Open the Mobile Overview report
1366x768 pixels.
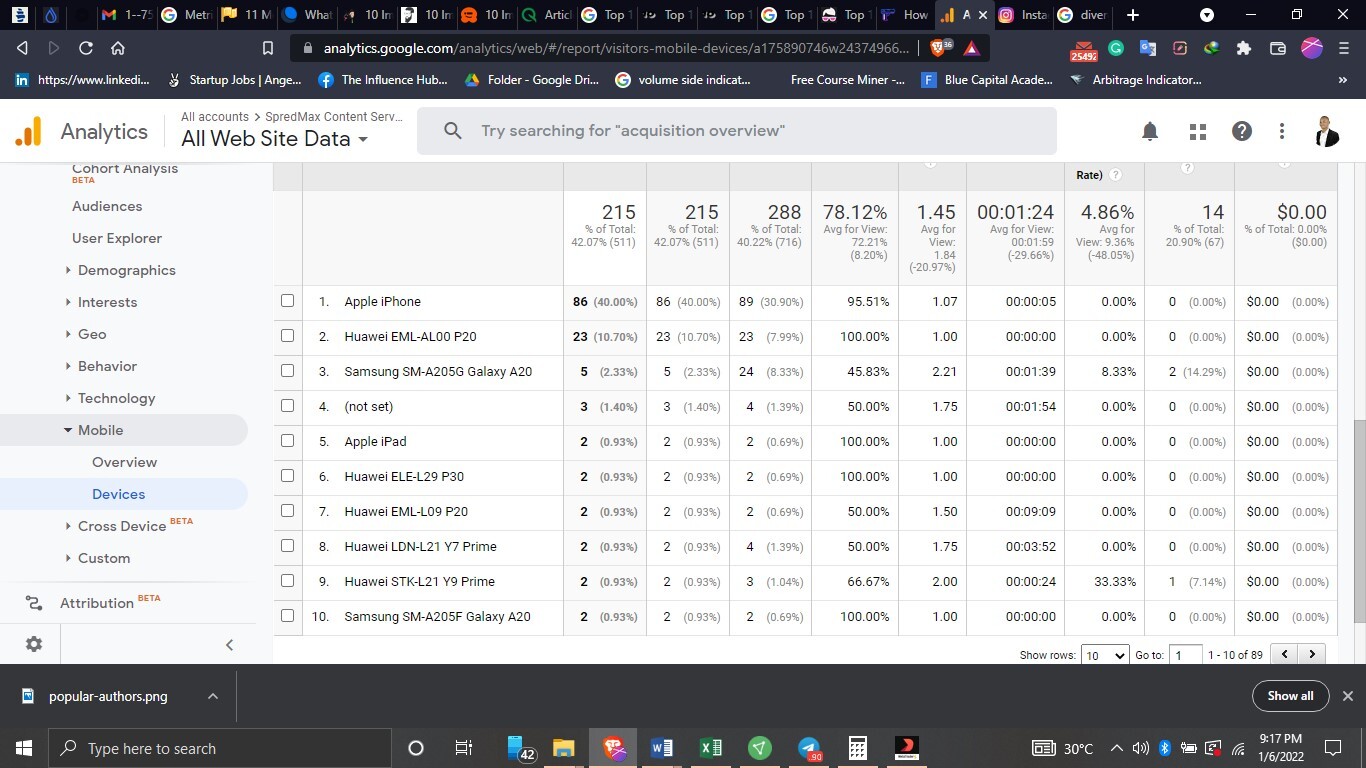click(124, 462)
